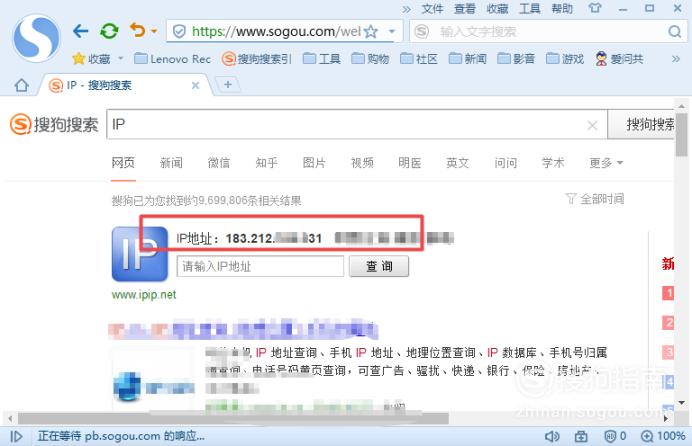Click the vertical page scrollbar thumb
This screenshot has width=692, height=446.
tap(681, 134)
